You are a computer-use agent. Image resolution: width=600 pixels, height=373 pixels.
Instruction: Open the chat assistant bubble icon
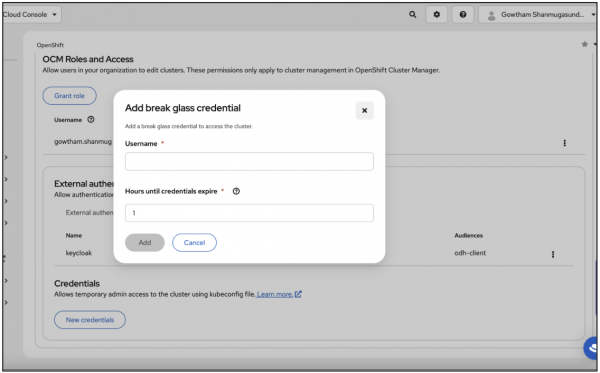(x=592, y=348)
